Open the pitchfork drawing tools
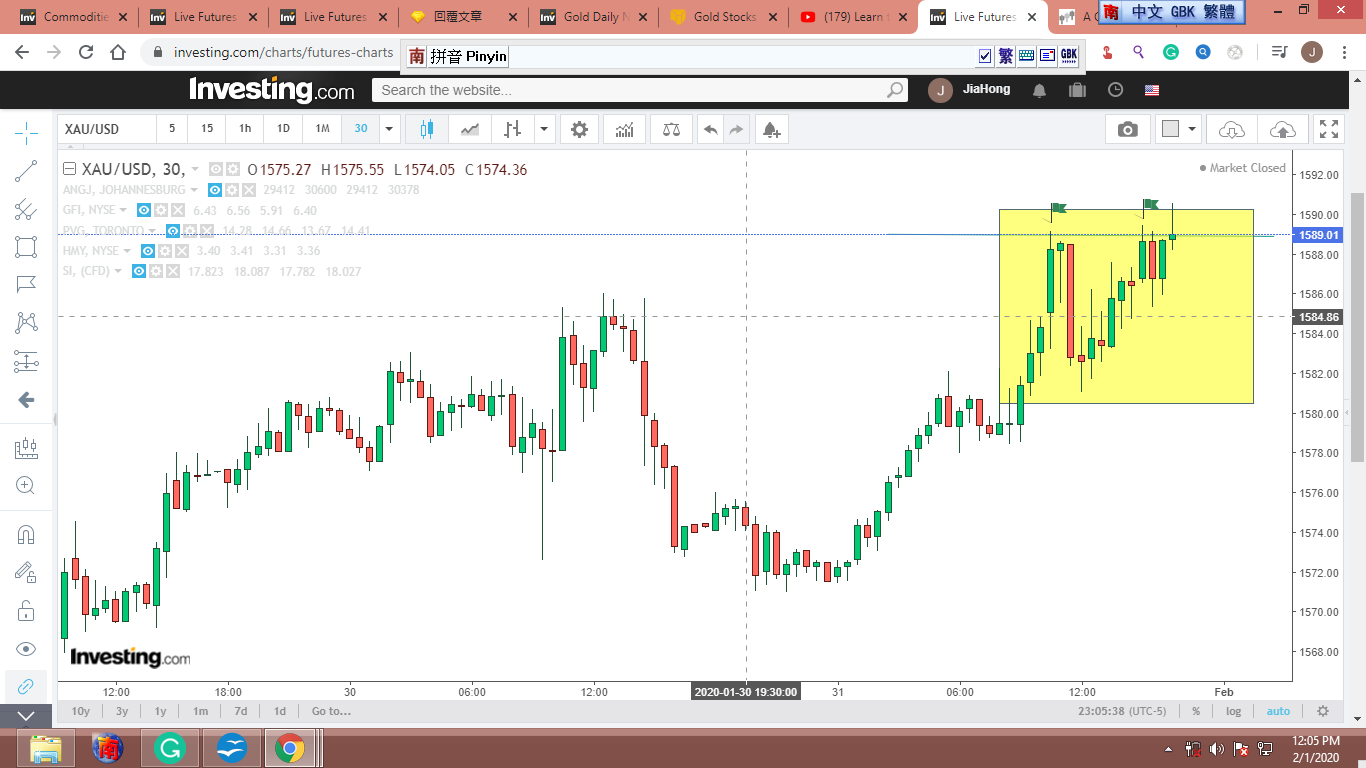The image size is (1366, 768). (26, 209)
